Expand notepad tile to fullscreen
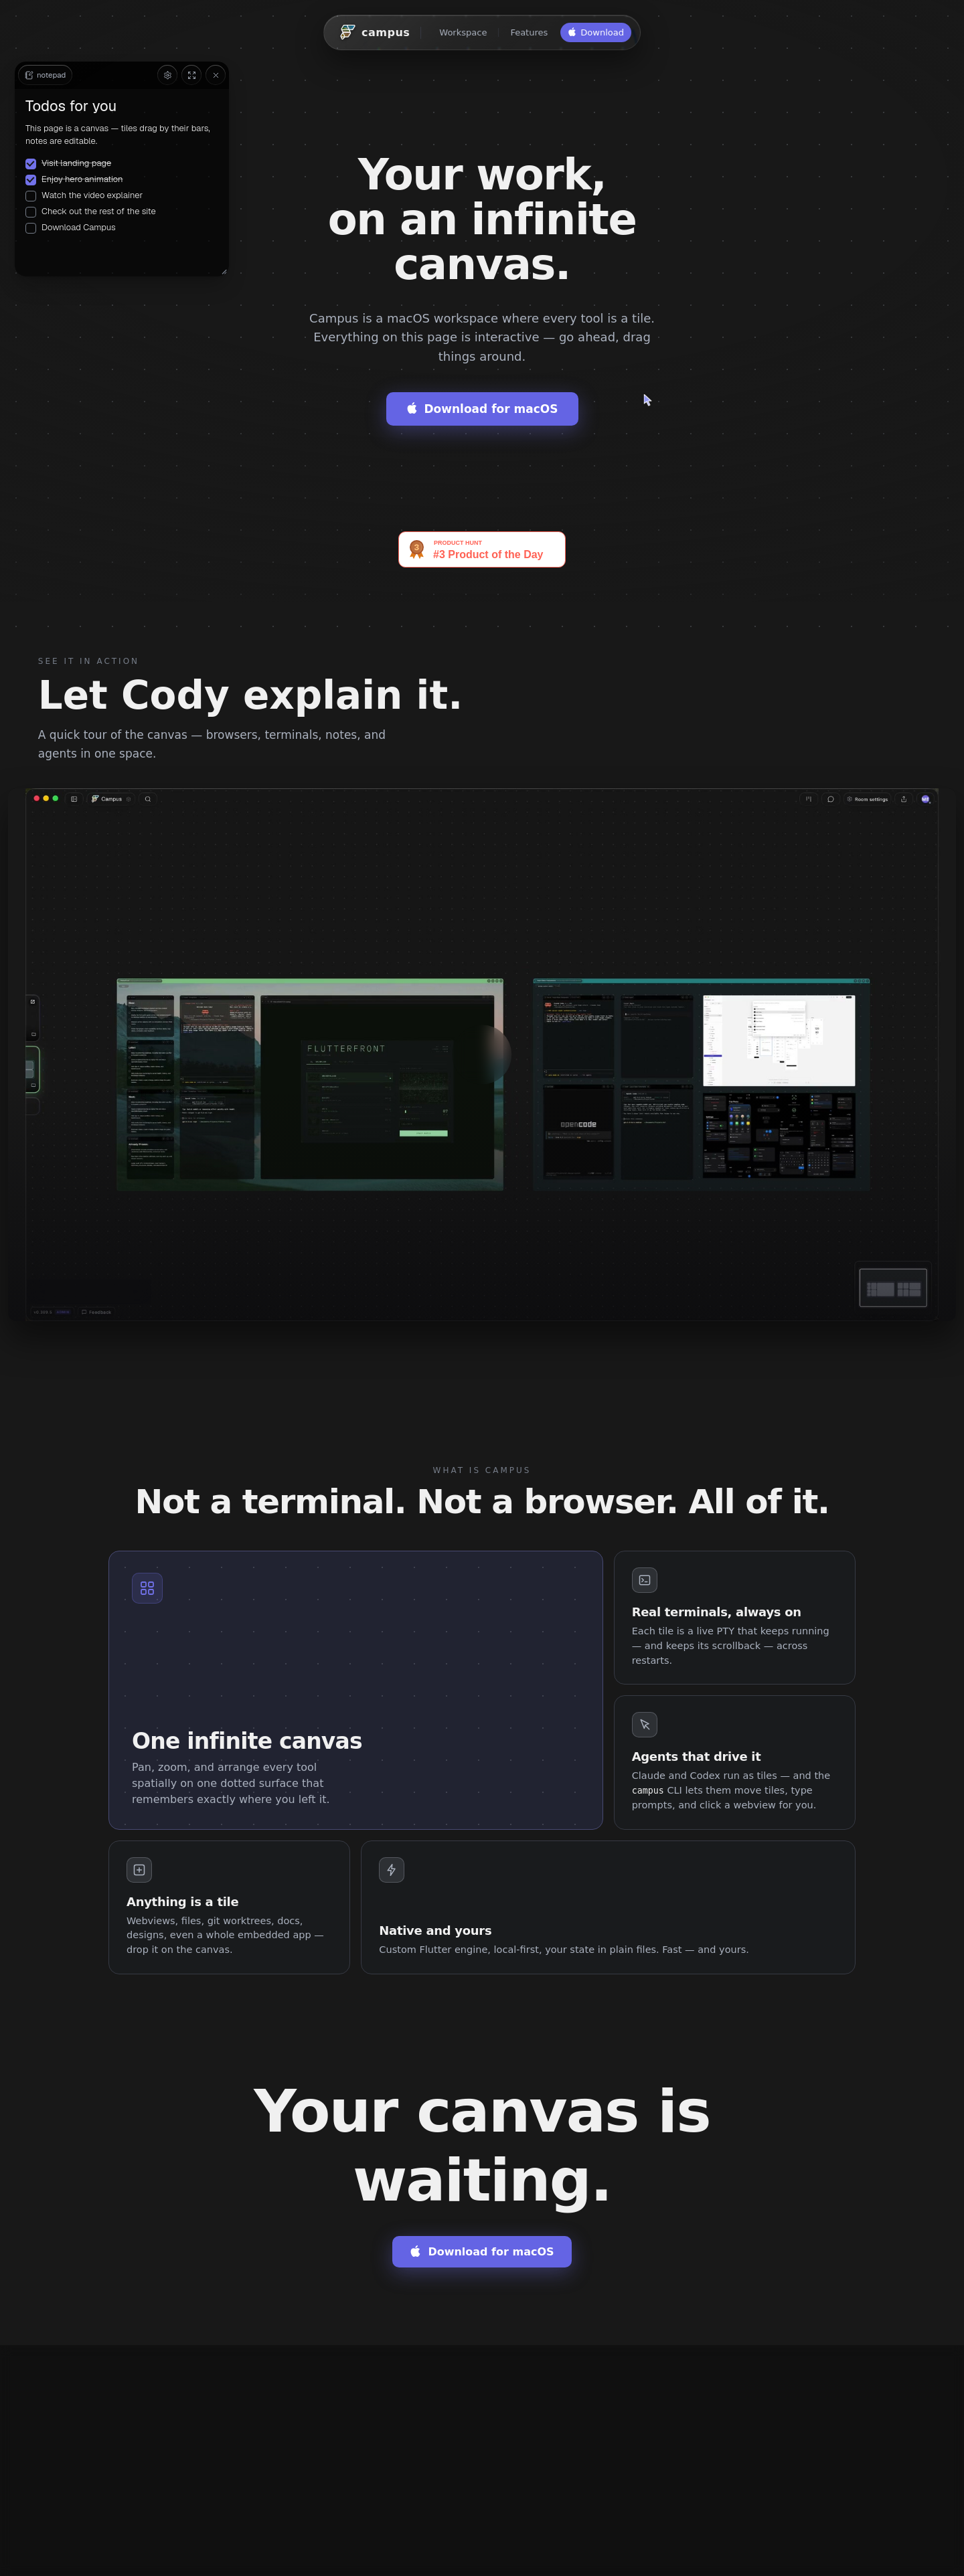Viewport: 964px width, 2576px height. pos(192,75)
